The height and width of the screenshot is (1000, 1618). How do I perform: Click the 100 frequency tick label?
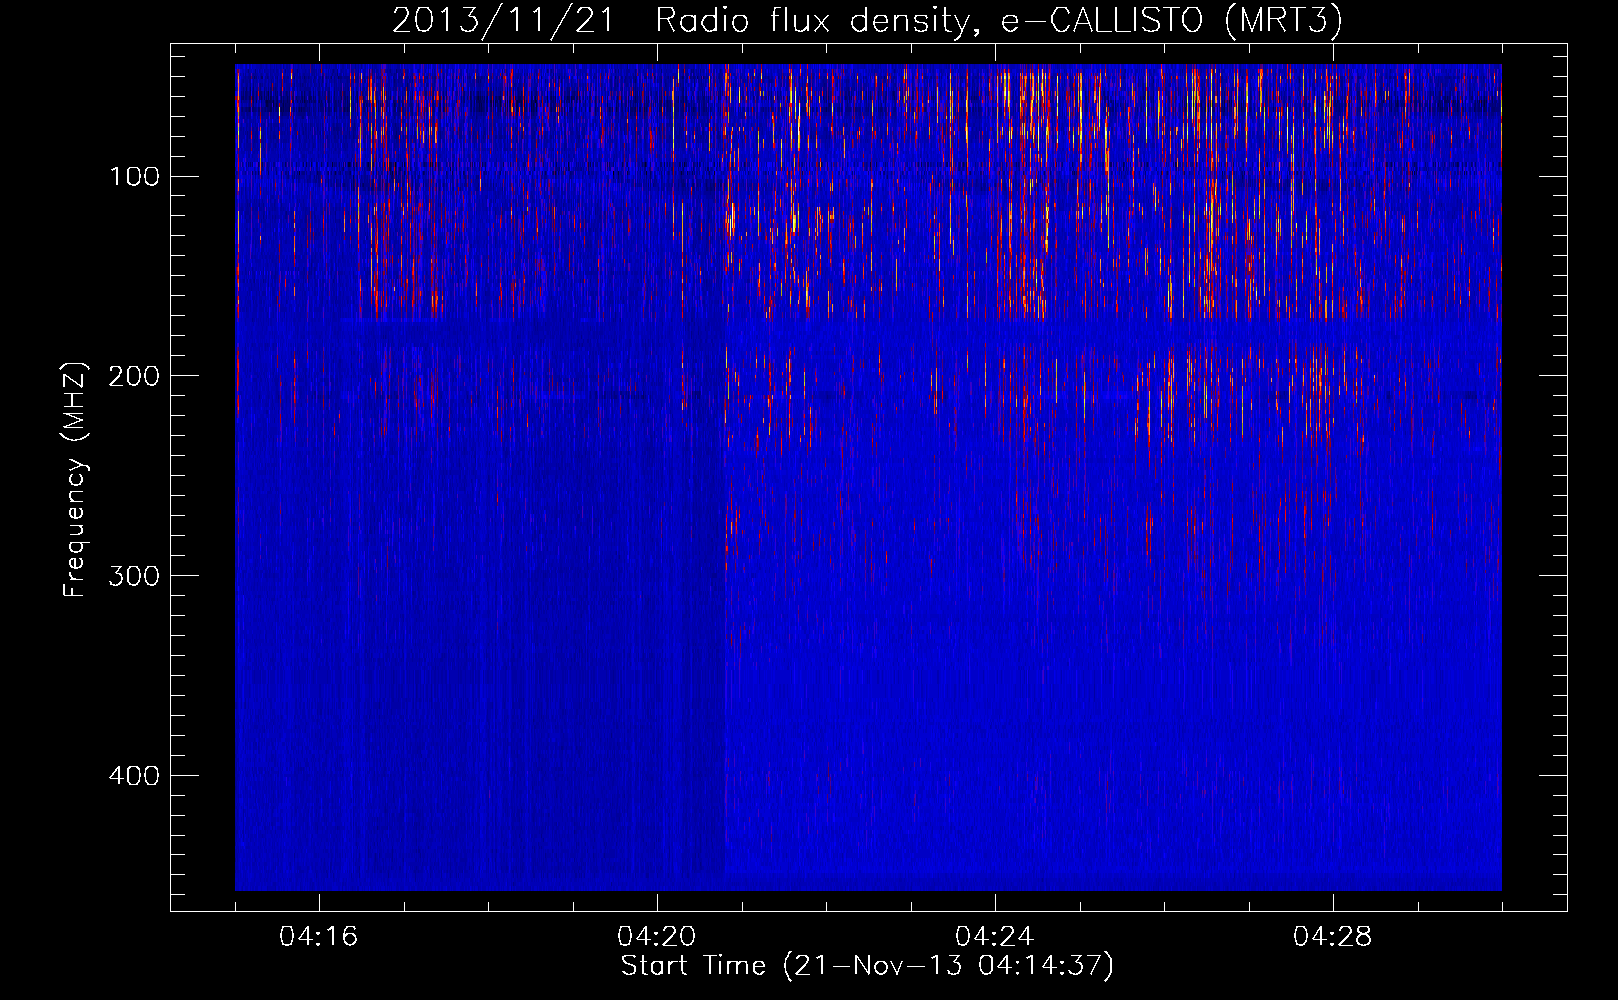[135, 177]
